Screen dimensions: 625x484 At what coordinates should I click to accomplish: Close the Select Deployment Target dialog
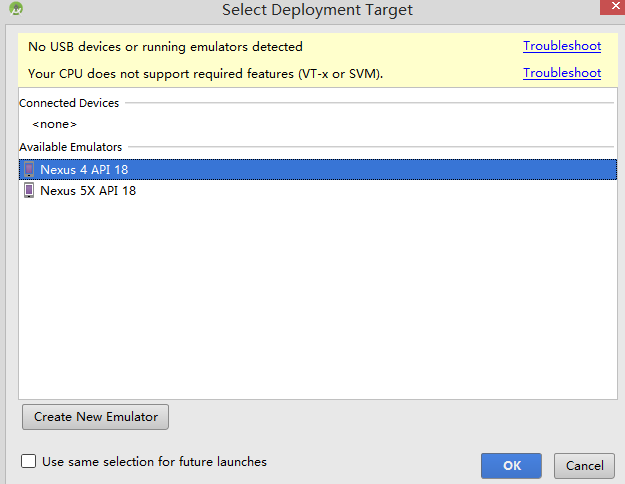(614, 7)
